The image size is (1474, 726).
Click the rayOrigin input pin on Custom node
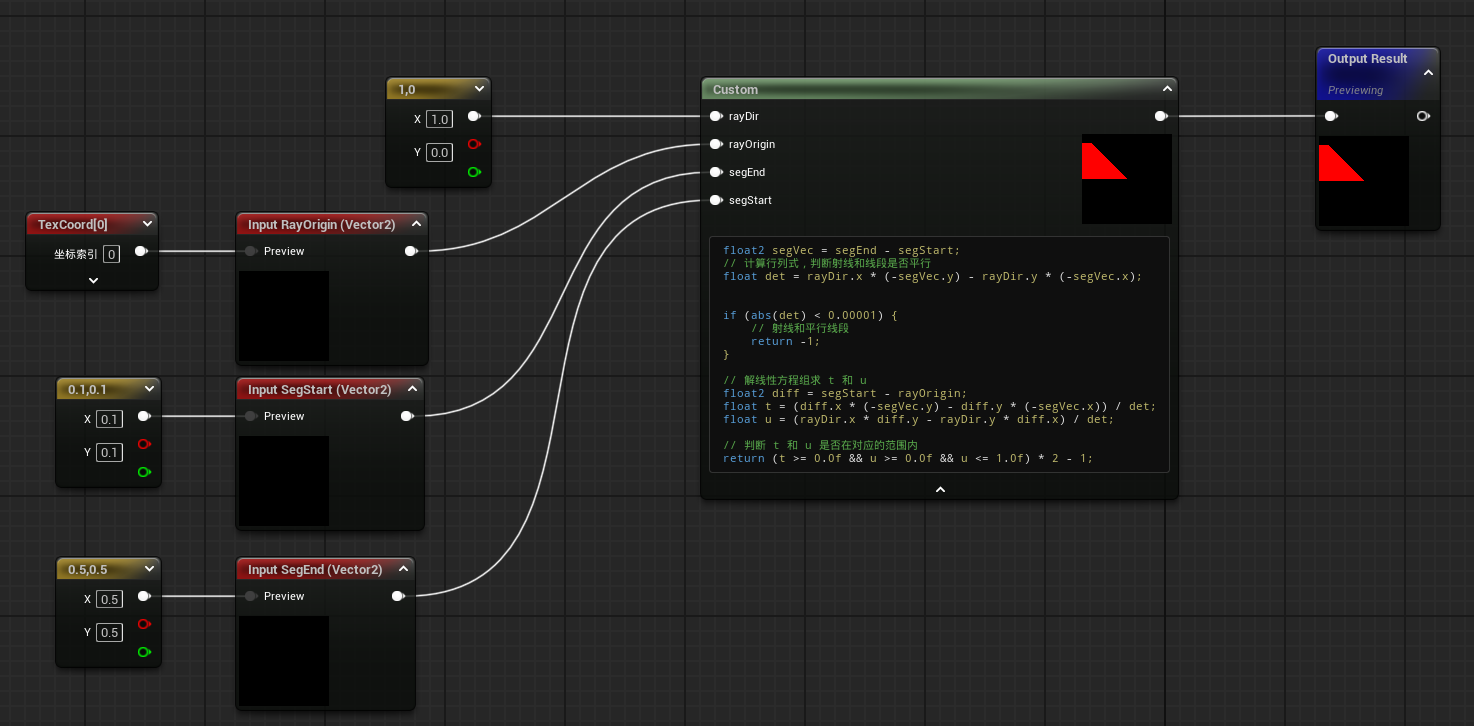(x=716, y=145)
